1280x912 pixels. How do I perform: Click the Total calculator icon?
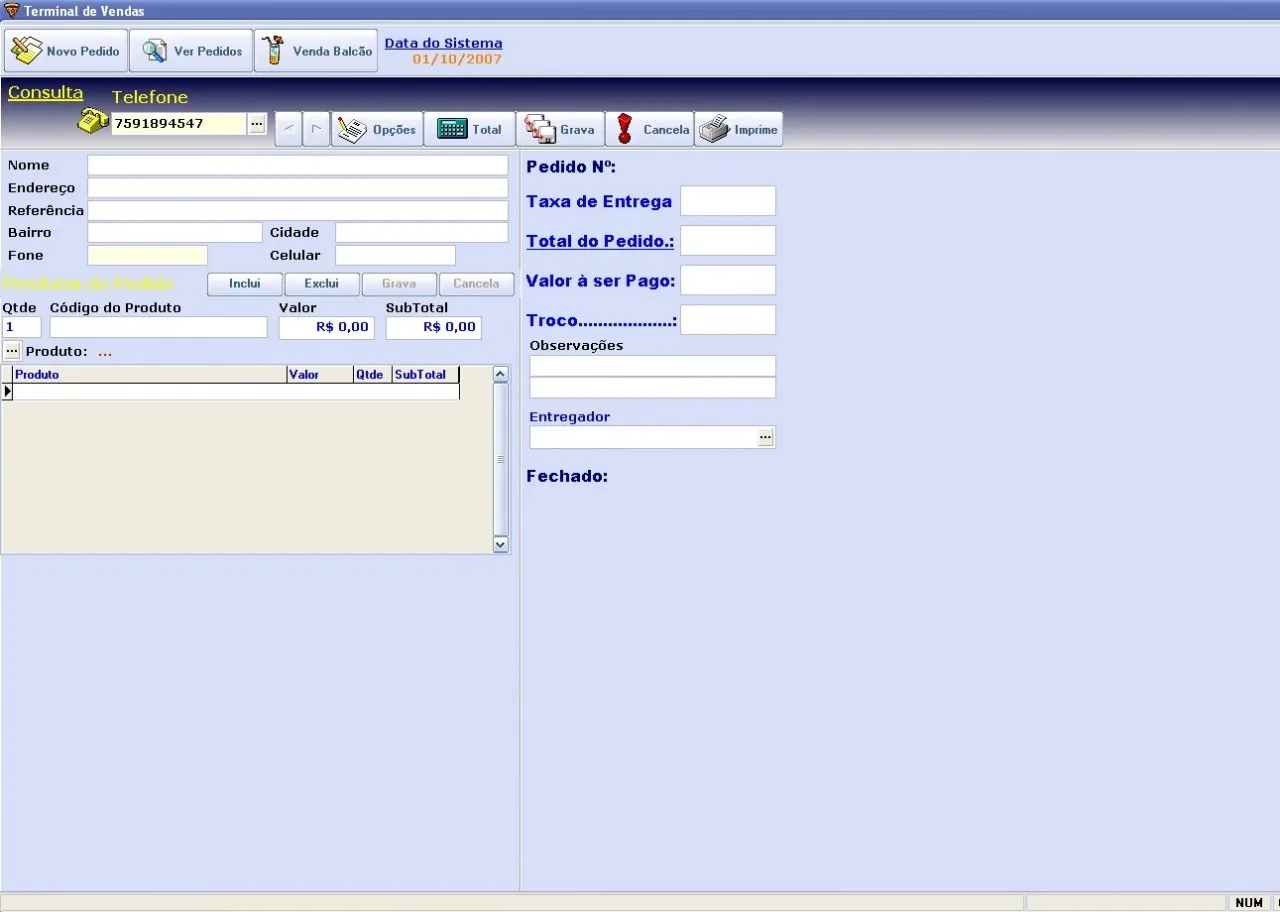coord(452,129)
